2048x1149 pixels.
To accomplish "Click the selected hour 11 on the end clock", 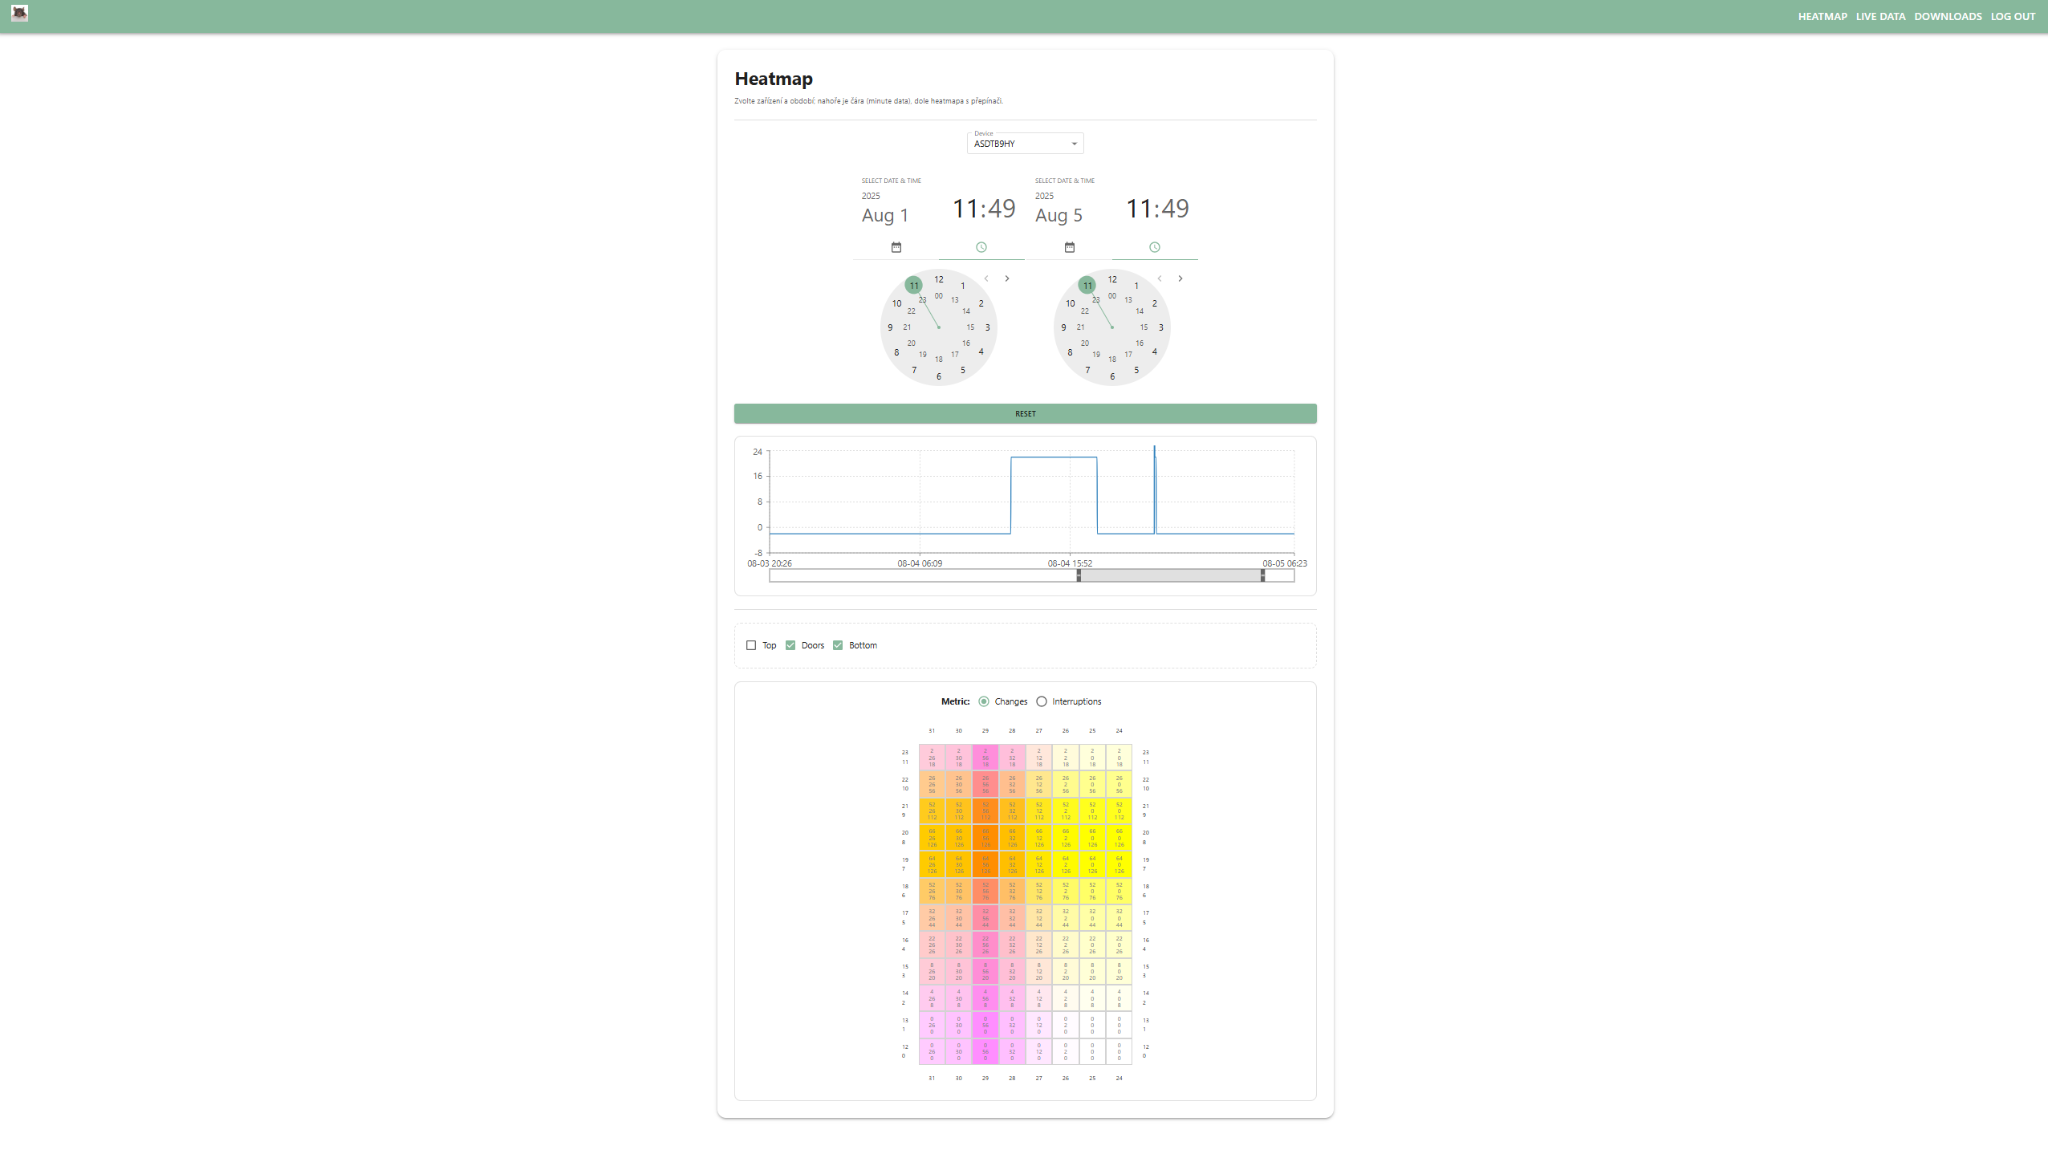I will [x=1087, y=286].
